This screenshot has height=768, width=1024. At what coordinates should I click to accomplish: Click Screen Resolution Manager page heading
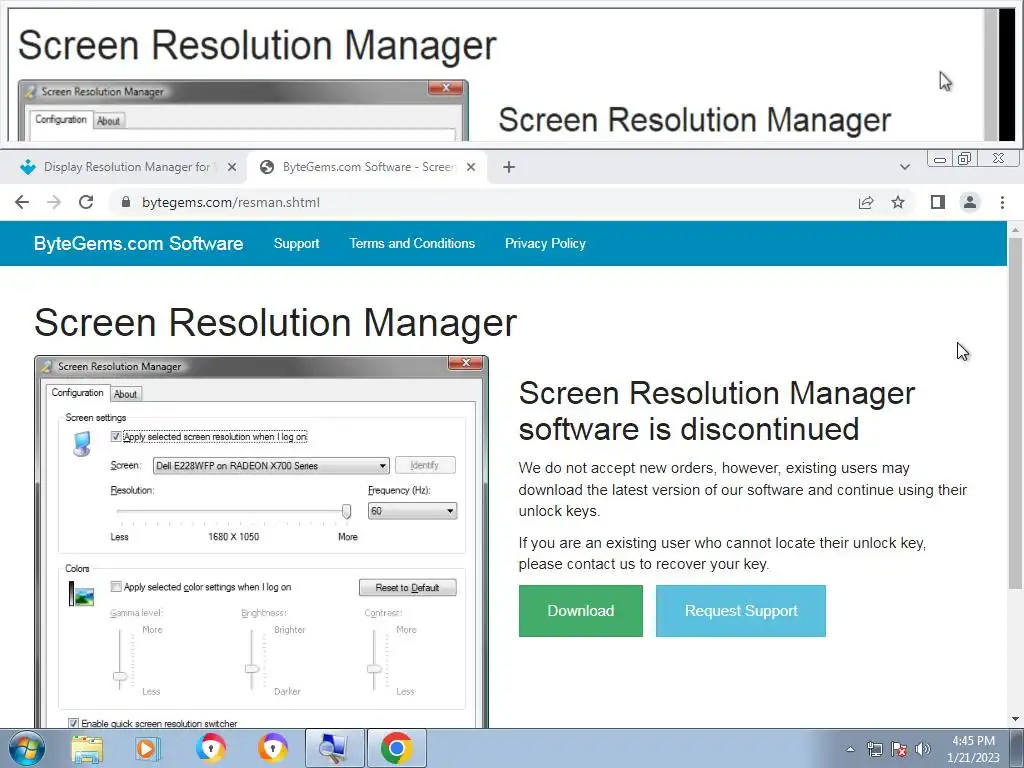pos(275,322)
